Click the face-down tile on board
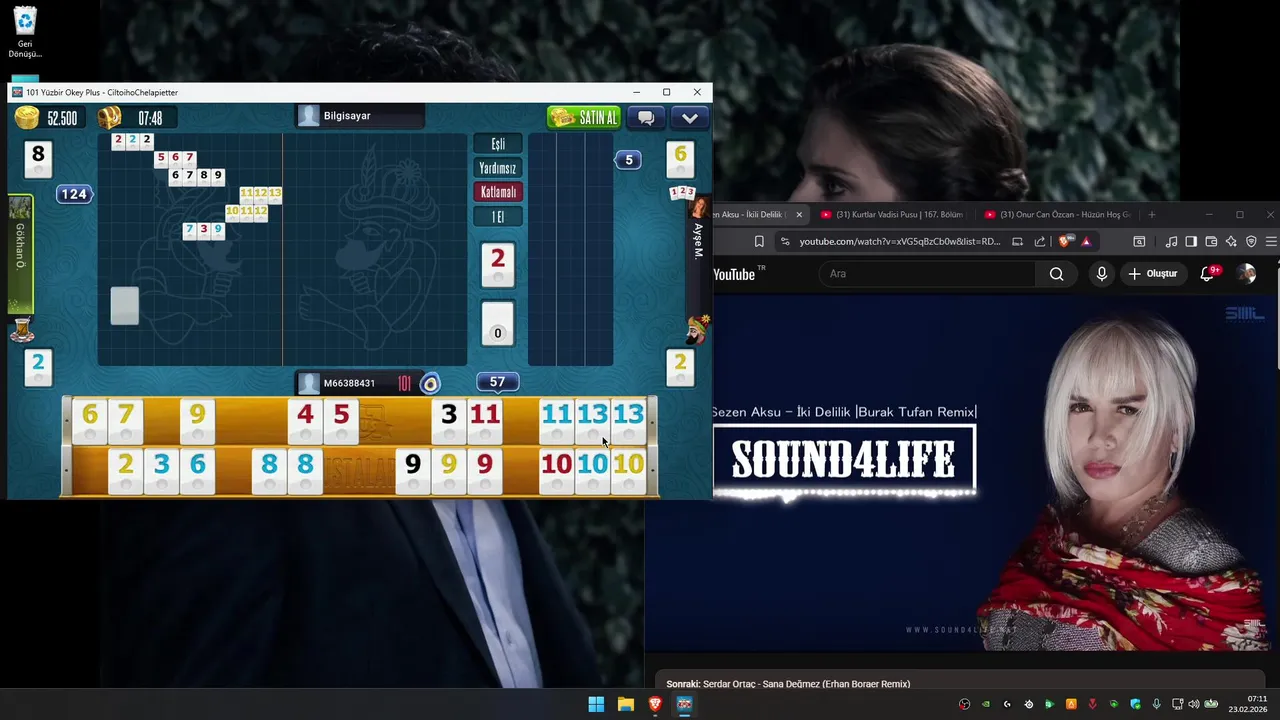The height and width of the screenshot is (720, 1280). coord(125,306)
